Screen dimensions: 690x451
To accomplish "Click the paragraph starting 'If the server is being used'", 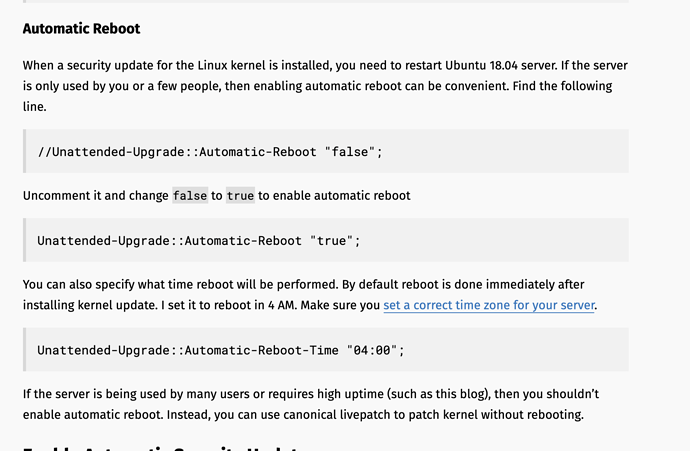I will click(311, 404).
